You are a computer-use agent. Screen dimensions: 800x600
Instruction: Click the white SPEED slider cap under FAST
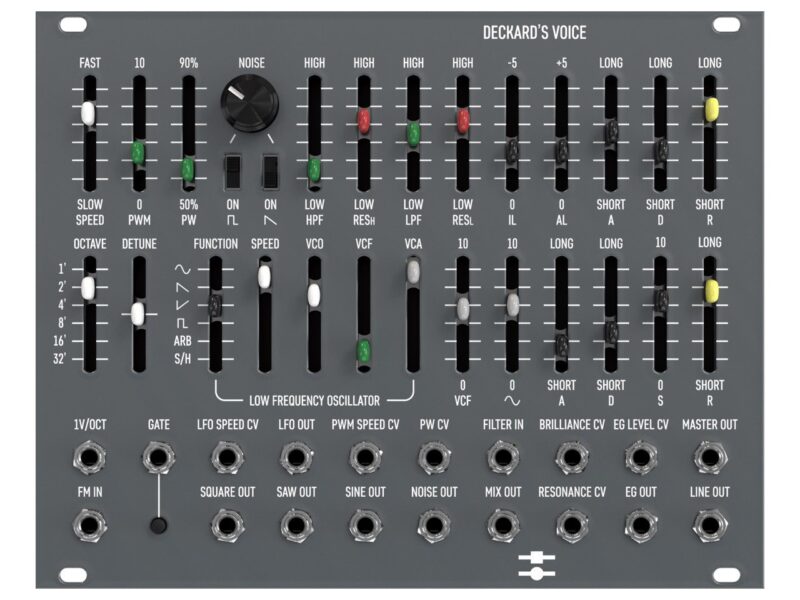pyautogui.click(x=89, y=113)
